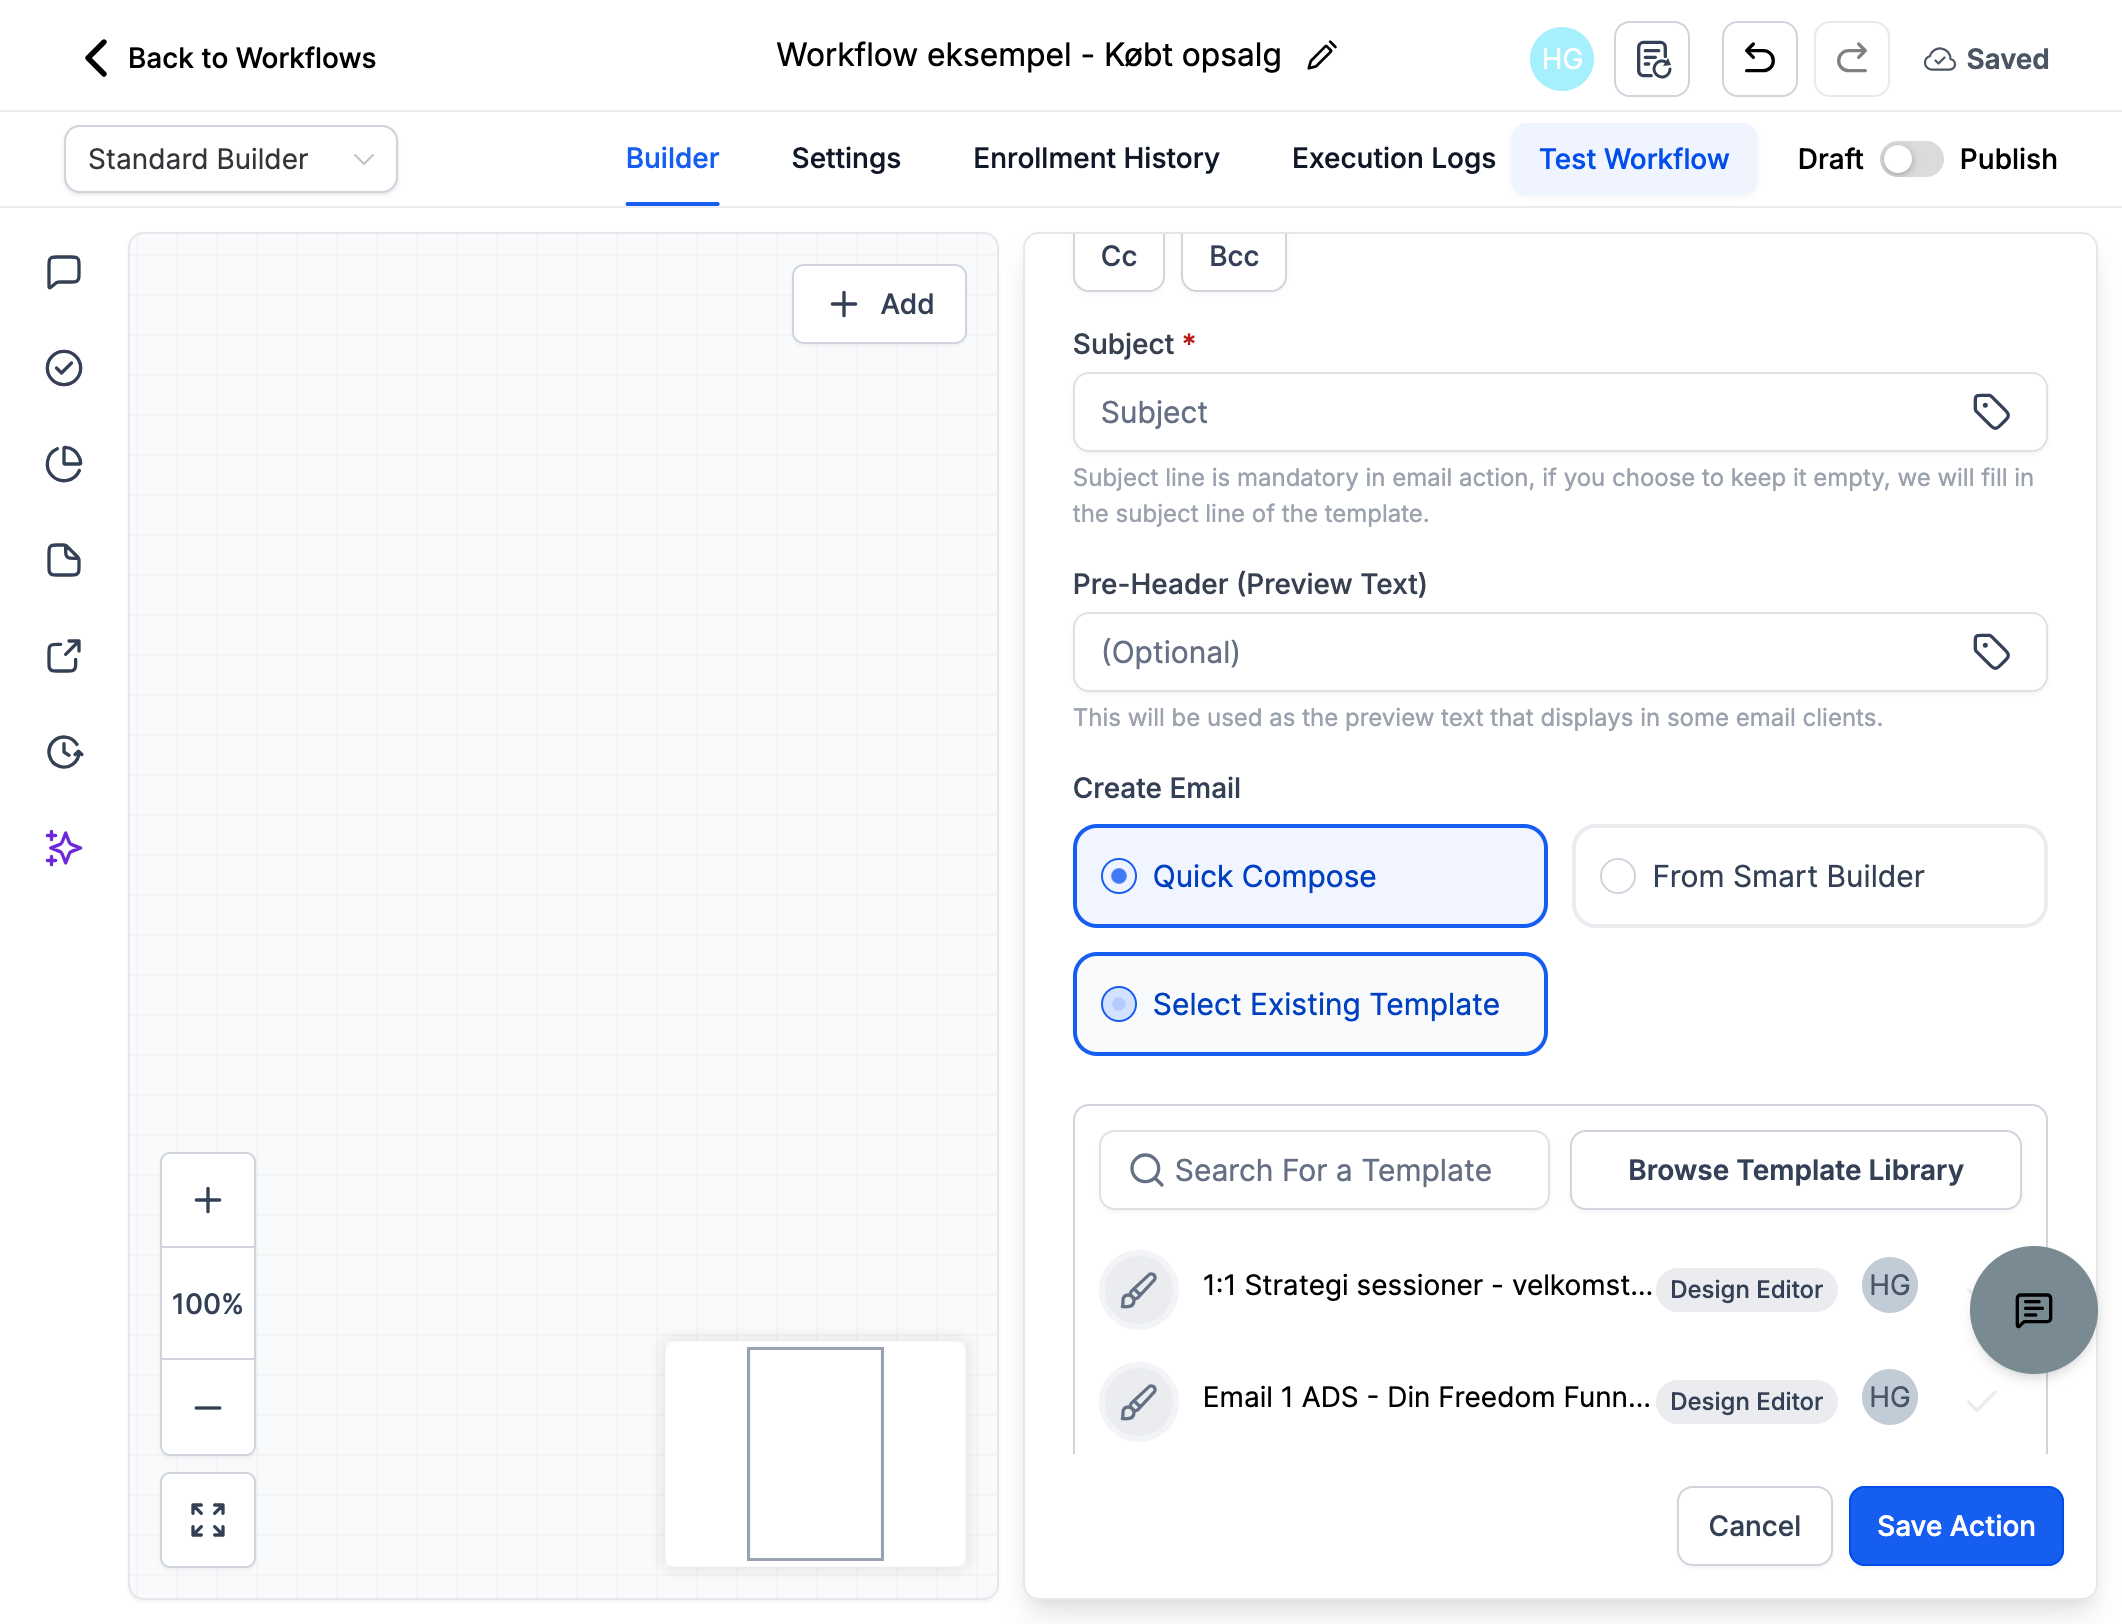The width and height of the screenshot is (2122, 1624).
Task: Undo the last change
Action: click(1759, 59)
